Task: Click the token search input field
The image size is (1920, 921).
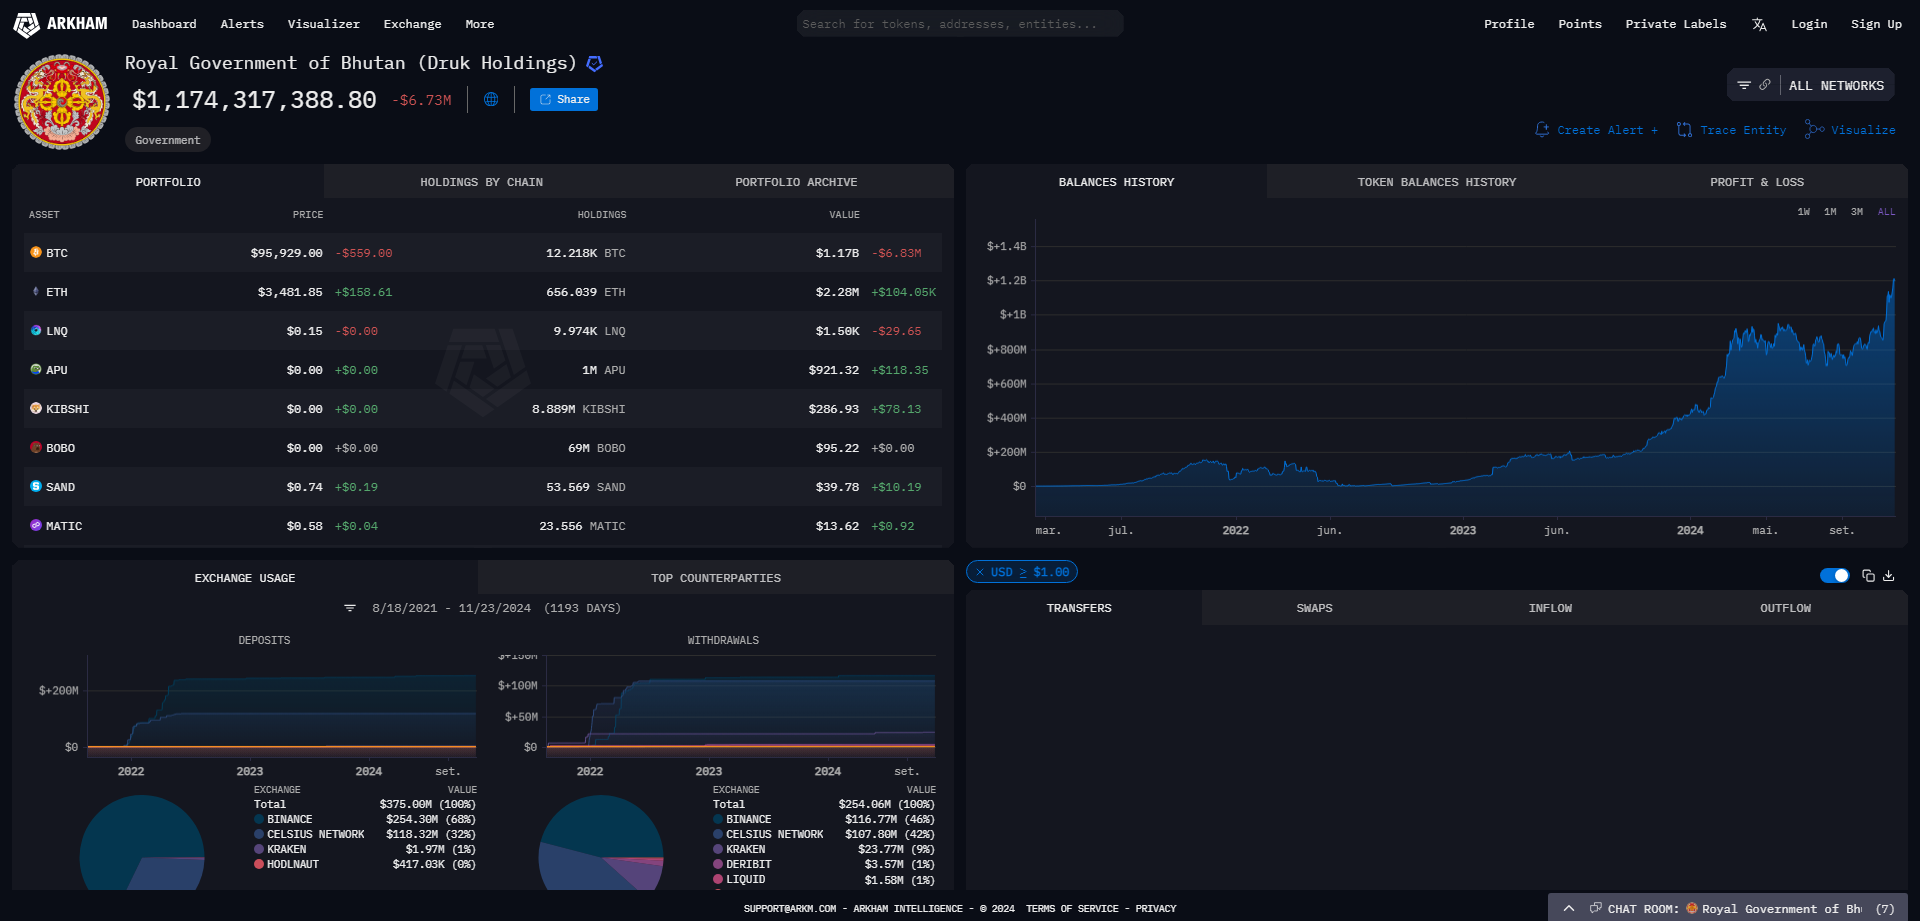Action: pos(959,24)
